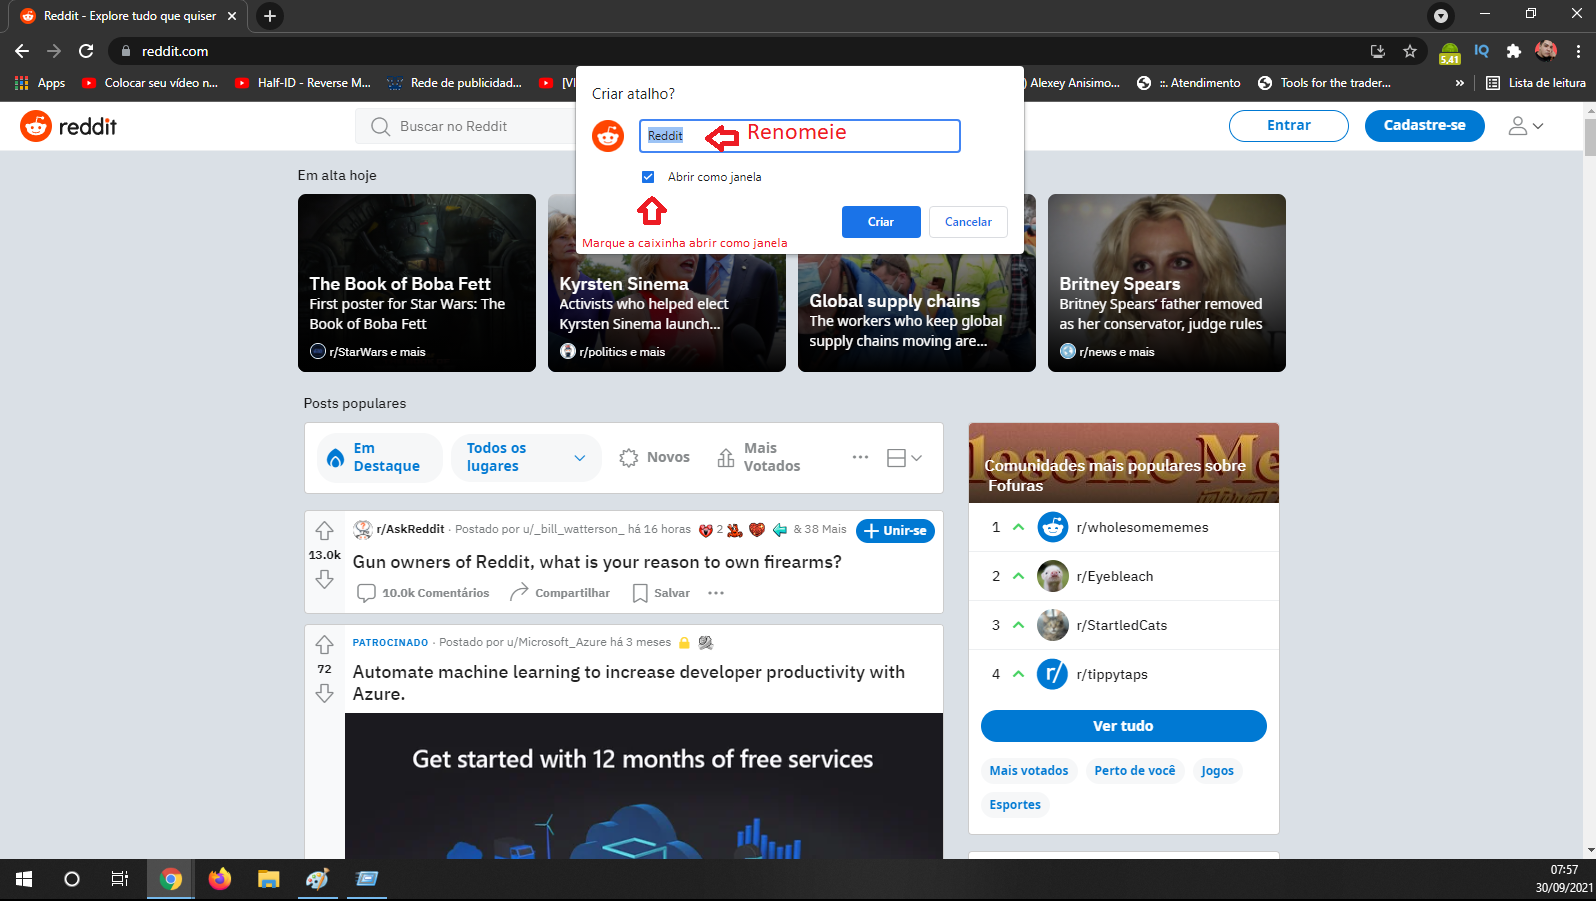
Task: Select the Em Destaque sort tab
Action: coord(379,457)
